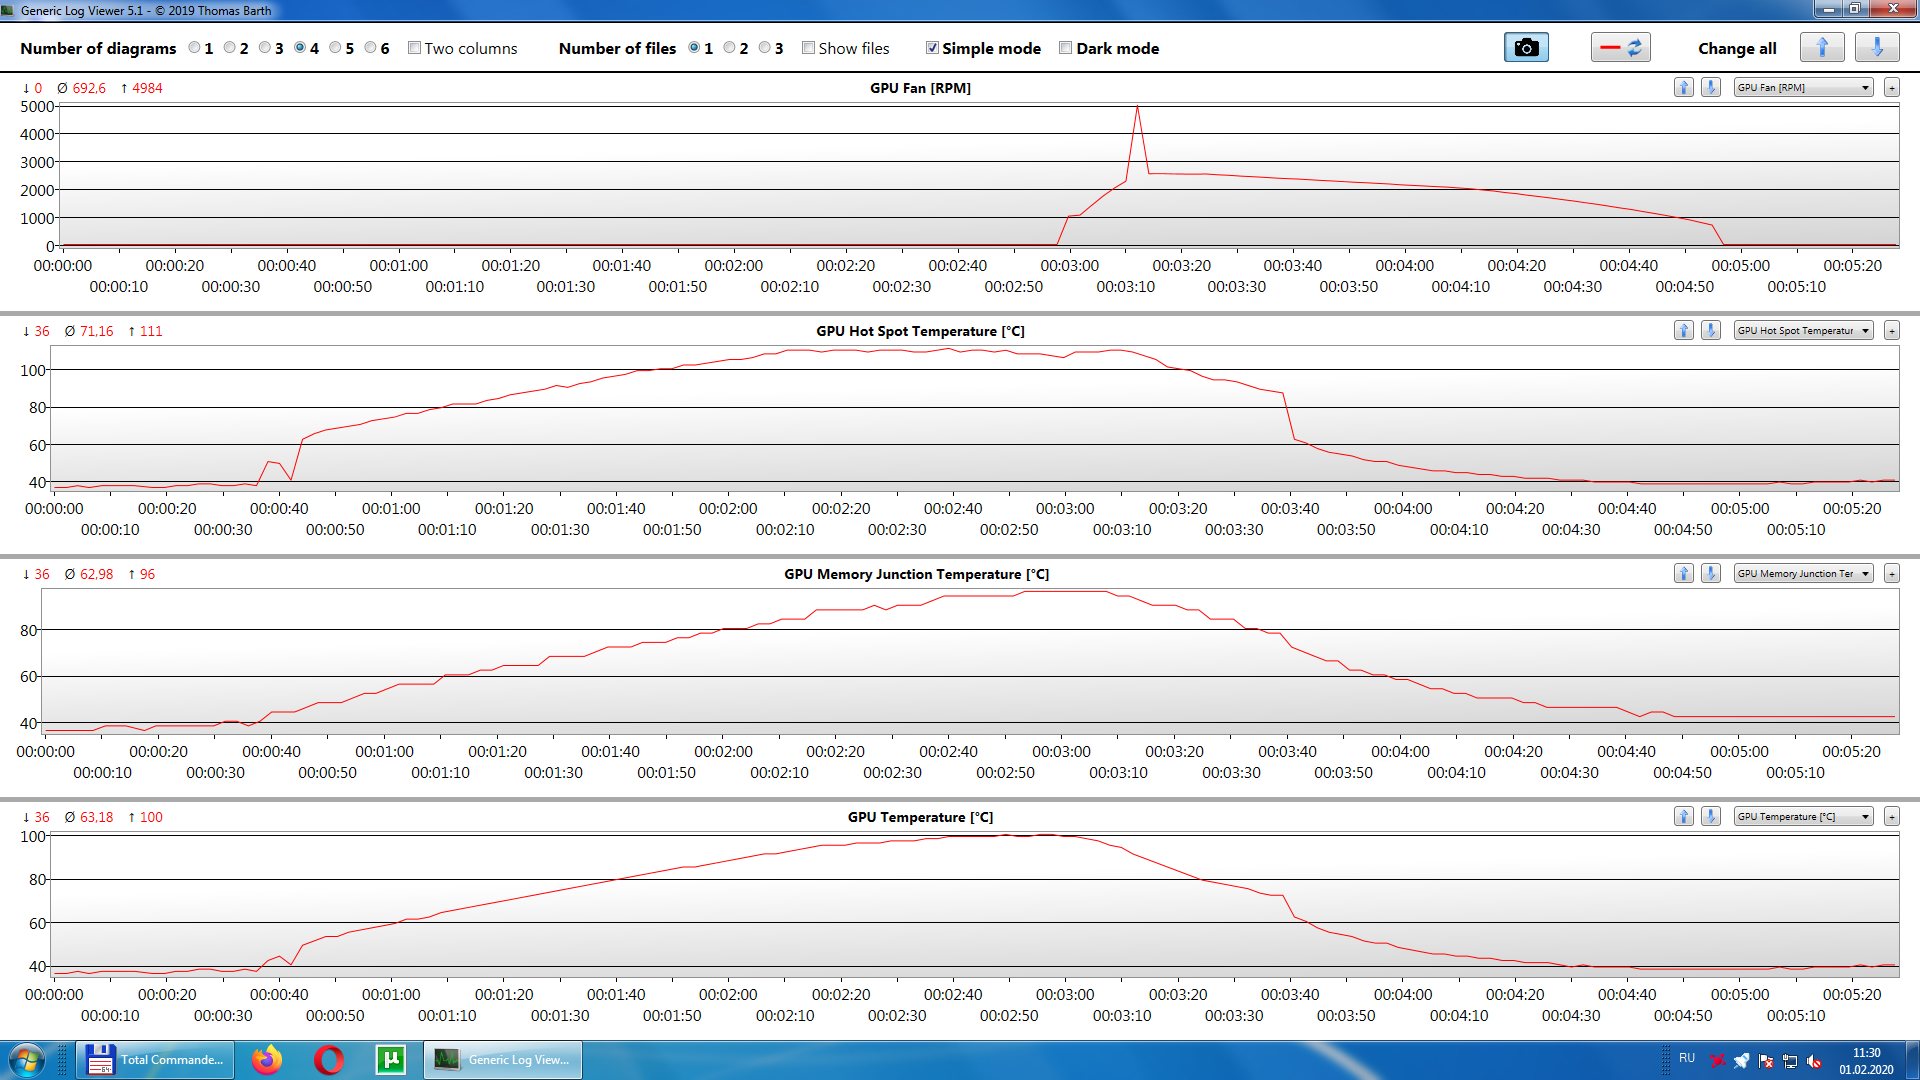This screenshot has width=1920, height=1080.
Task: Click the GPU Temperature diagram's up arrow icon
Action: (x=1684, y=817)
